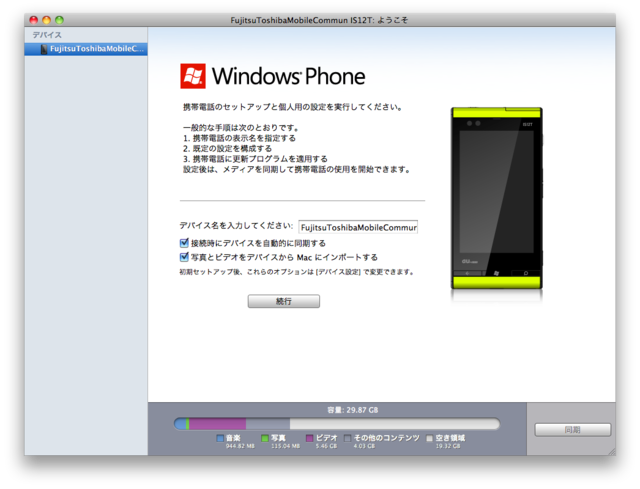Click the 115.04 MB photo size value
The height and width of the screenshot is (489, 640).
(285, 446)
